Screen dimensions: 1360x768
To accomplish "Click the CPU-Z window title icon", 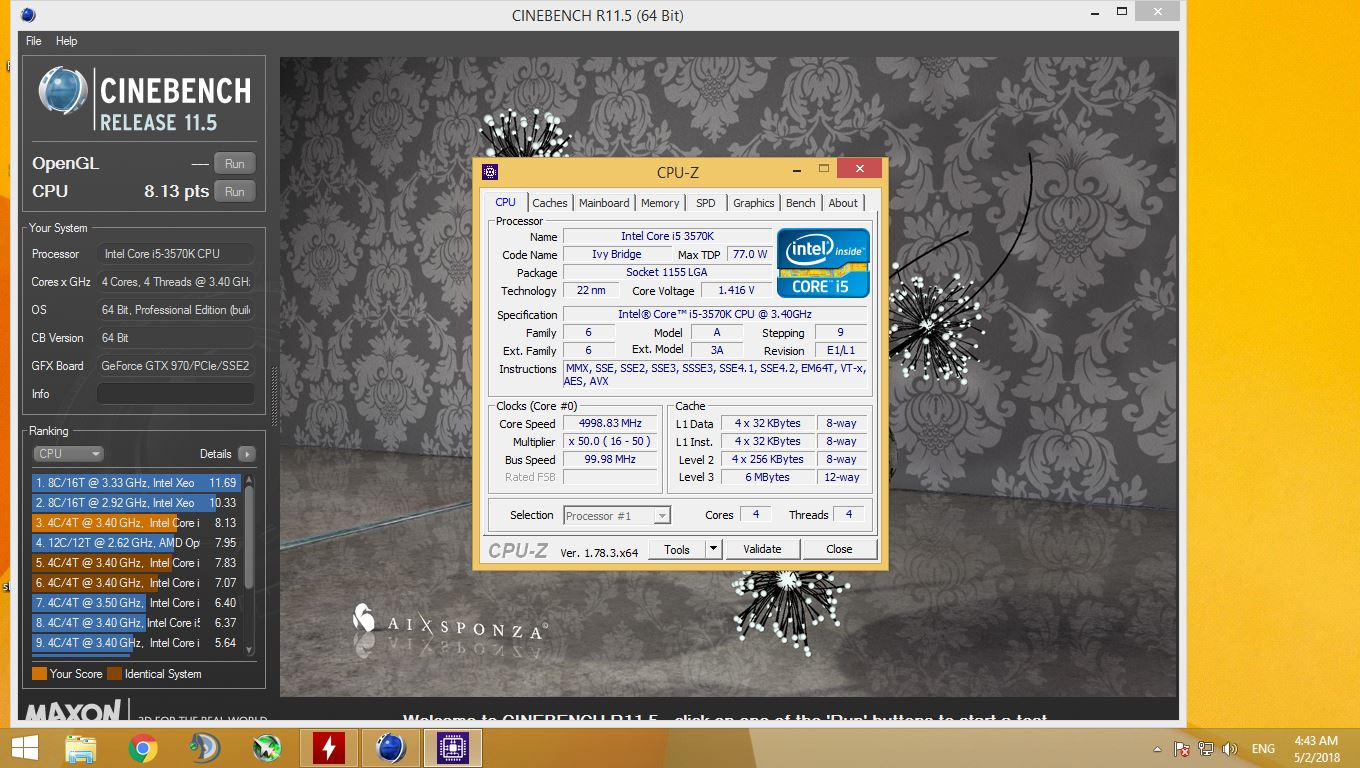I will pos(489,172).
